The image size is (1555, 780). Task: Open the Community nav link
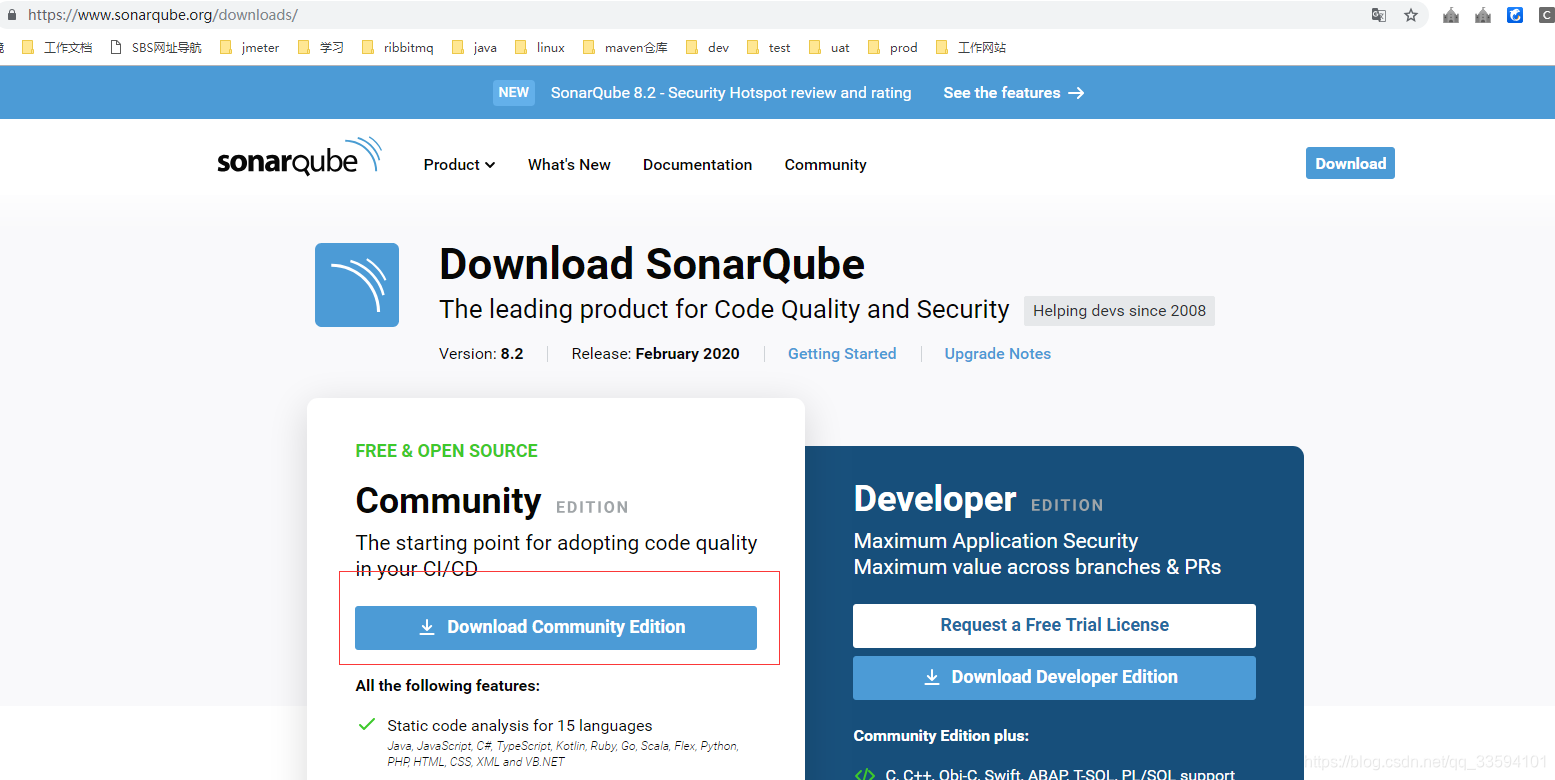825,165
